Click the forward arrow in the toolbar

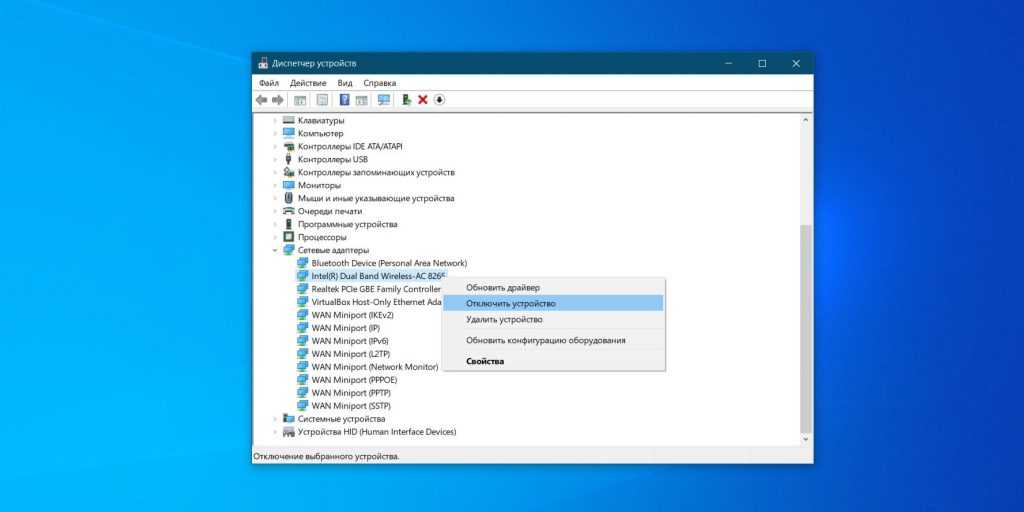[x=278, y=100]
